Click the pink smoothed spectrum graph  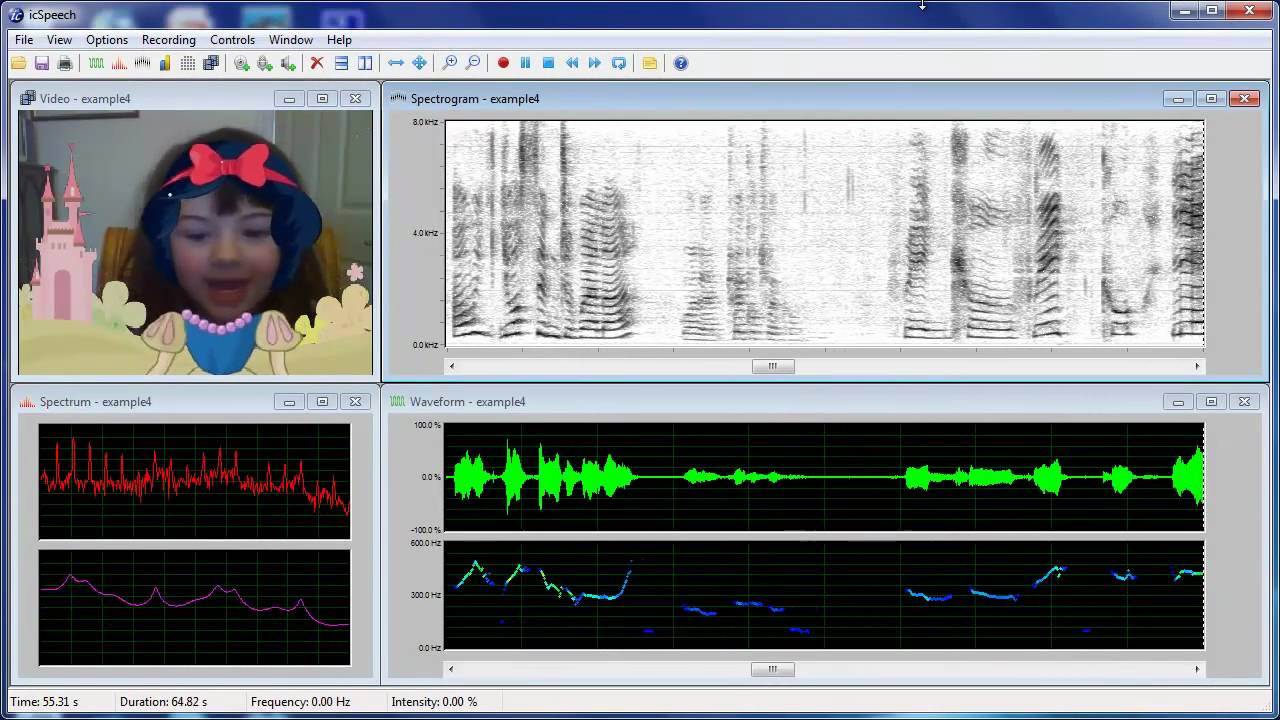195,607
